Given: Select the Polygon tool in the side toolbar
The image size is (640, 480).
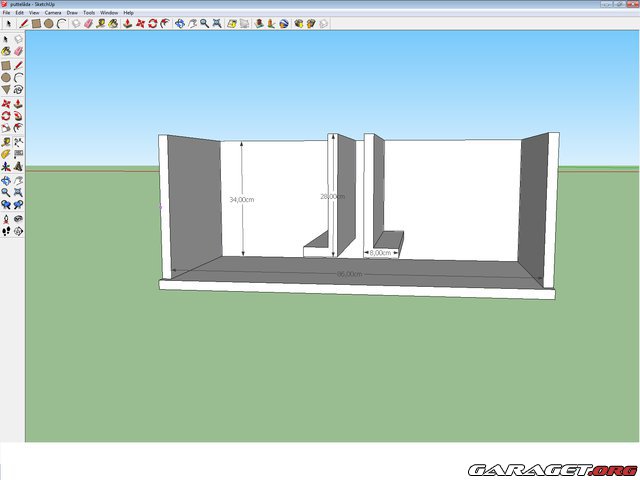Looking at the screenshot, I should tap(6, 89).
